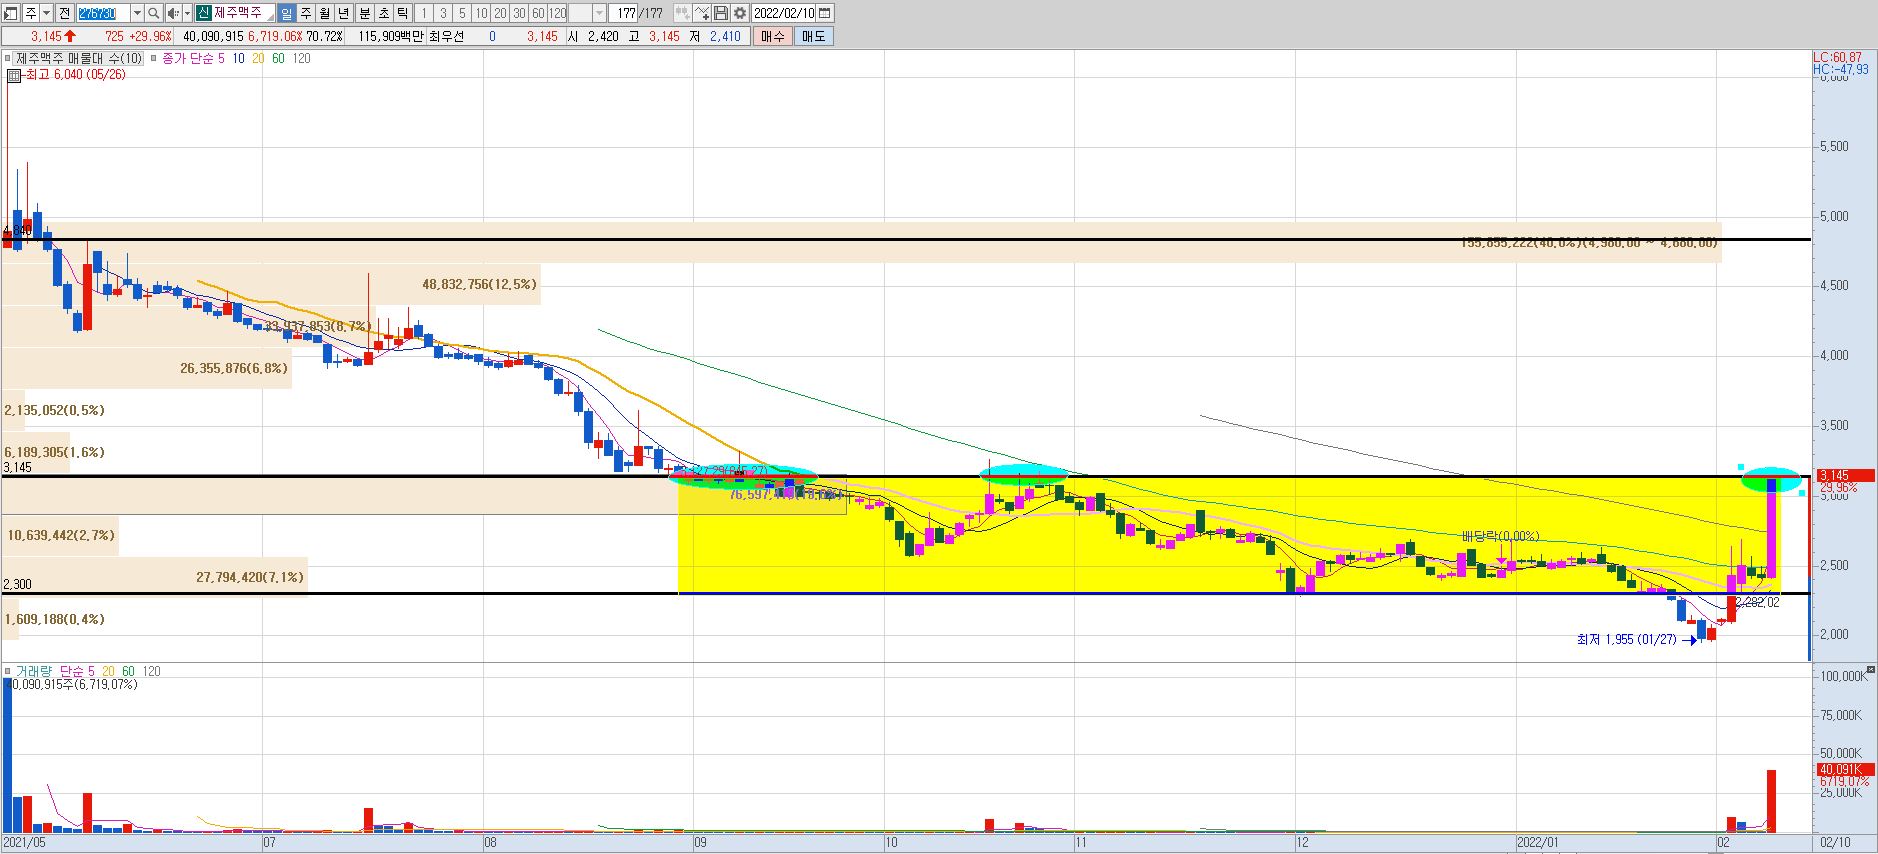Click the 제주맥주 stock name field

[243, 13]
